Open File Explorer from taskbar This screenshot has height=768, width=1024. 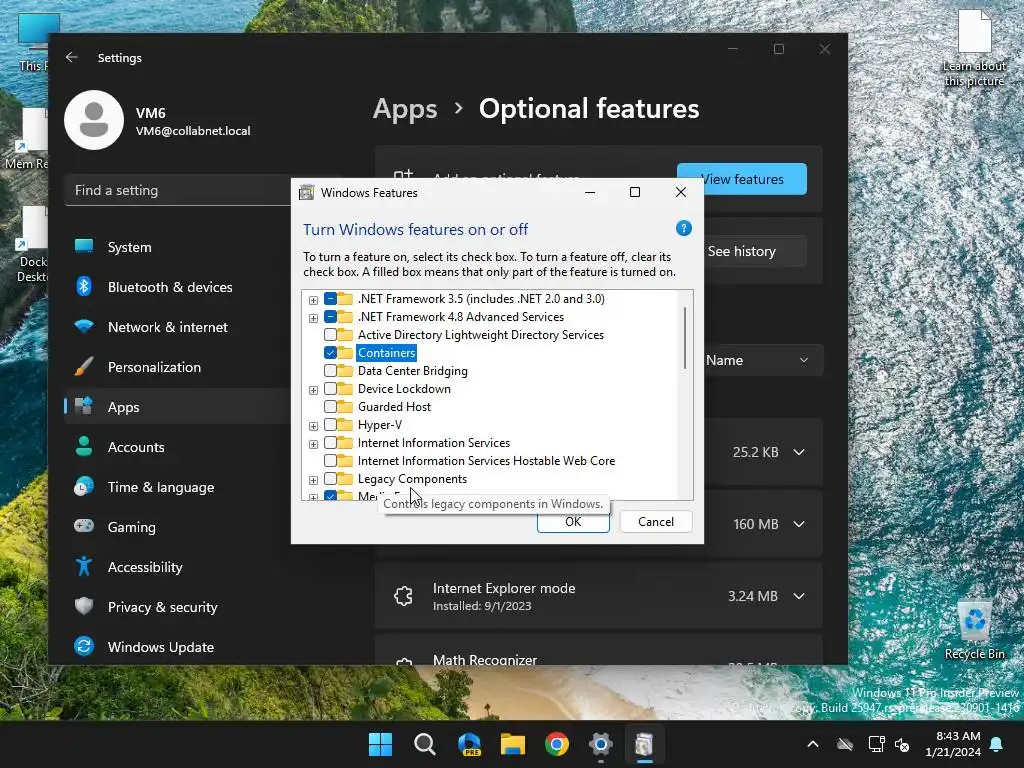point(513,744)
